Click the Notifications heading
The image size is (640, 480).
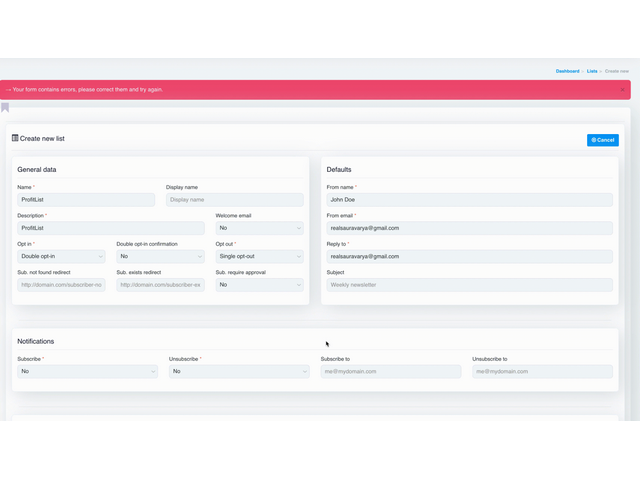(x=36, y=341)
